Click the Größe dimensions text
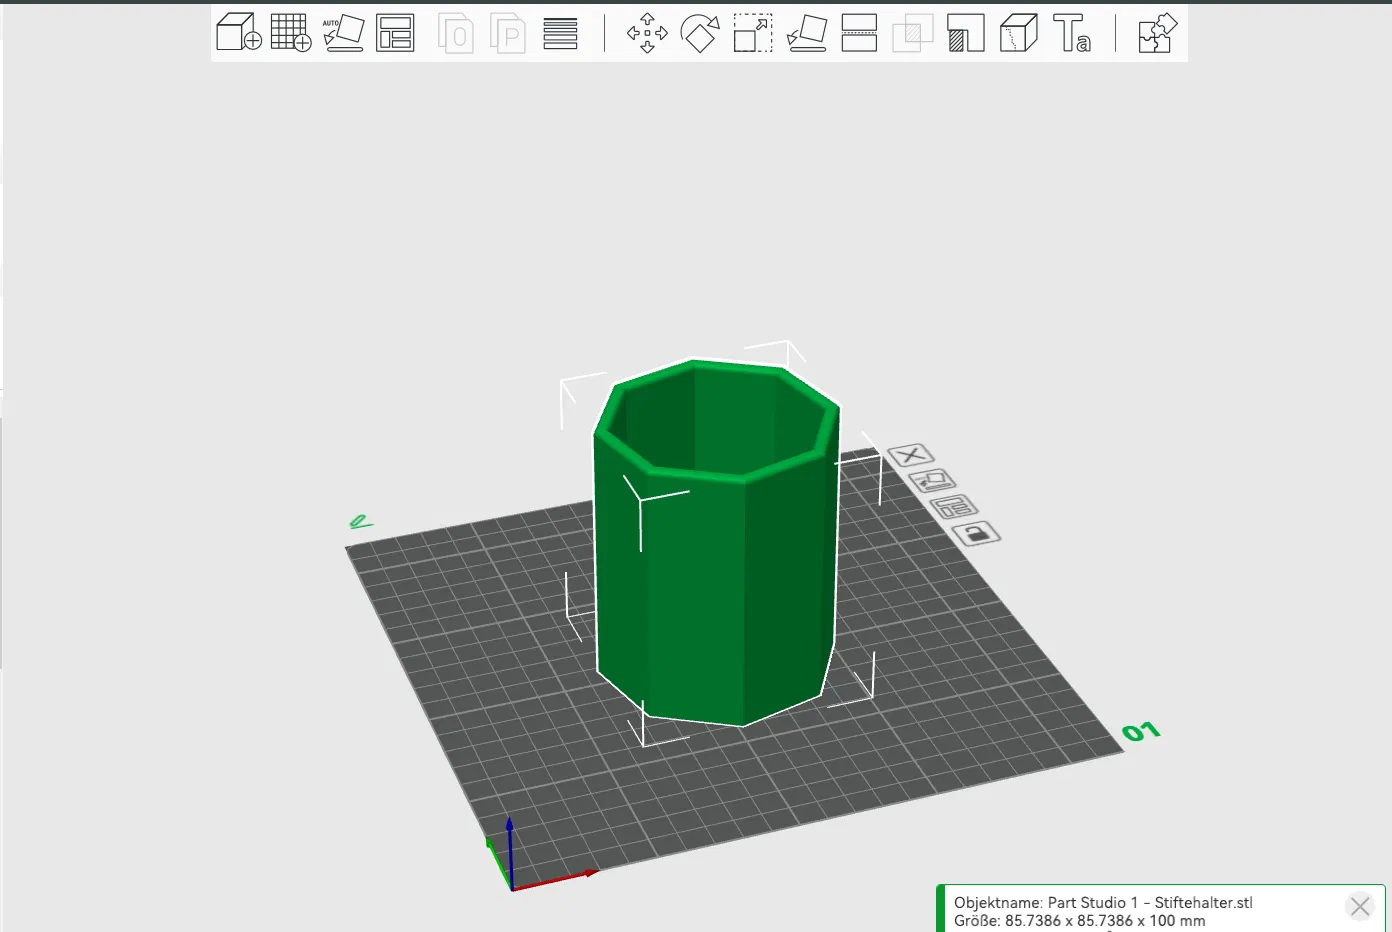Image resolution: width=1392 pixels, height=932 pixels. [1079, 921]
